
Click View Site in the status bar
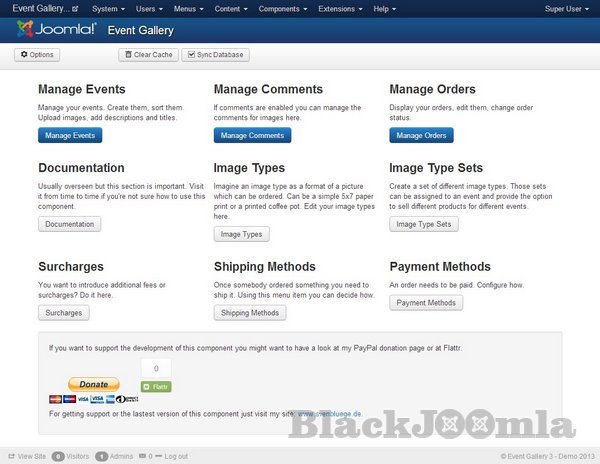[x=27, y=455]
